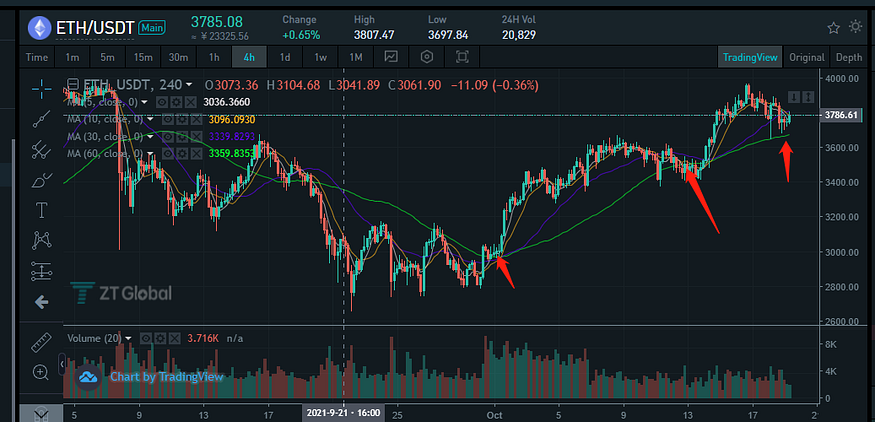
Task: Hide the MA 10 indicator eye icon
Action: [x=167, y=119]
